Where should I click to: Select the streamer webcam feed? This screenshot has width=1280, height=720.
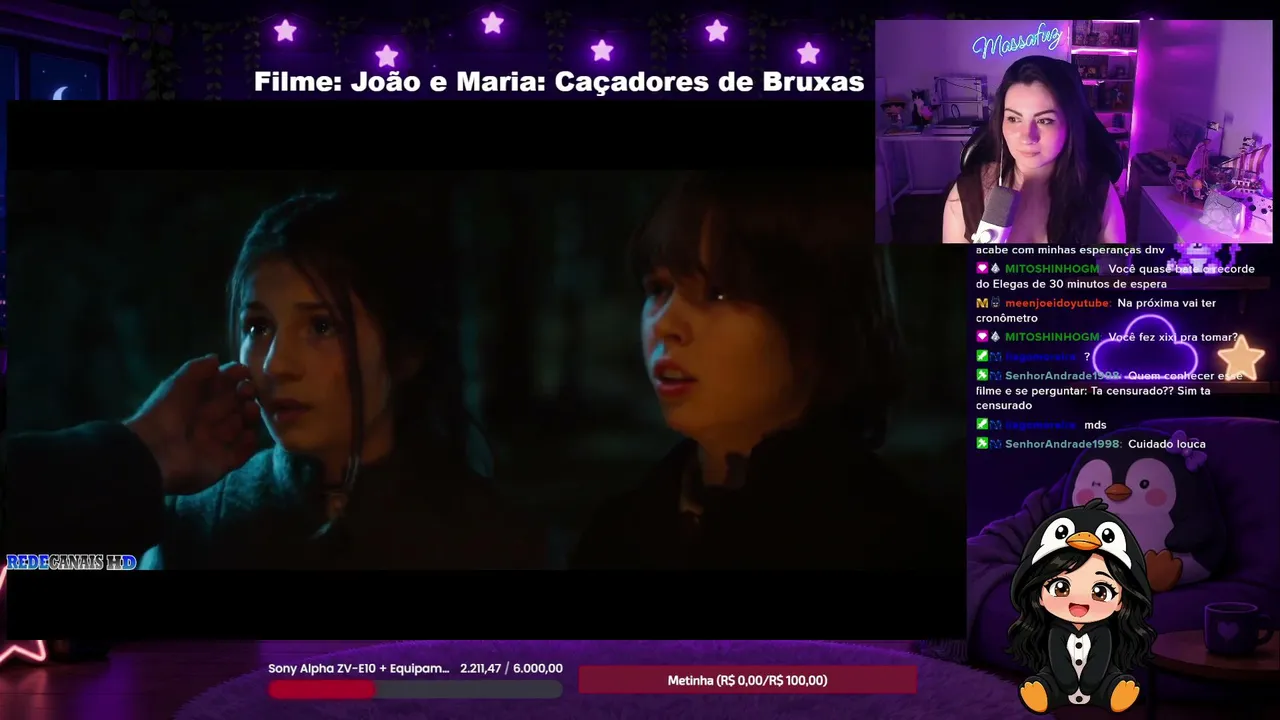click(1073, 131)
